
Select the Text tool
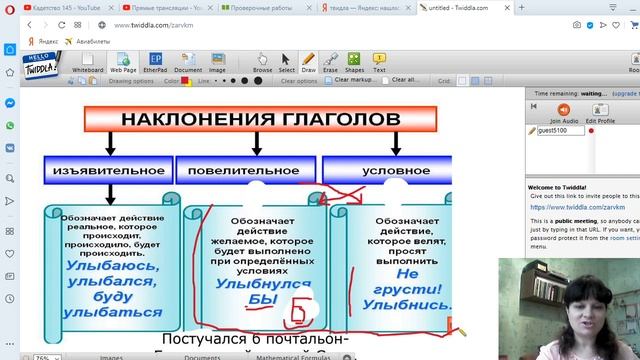(379, 62)
